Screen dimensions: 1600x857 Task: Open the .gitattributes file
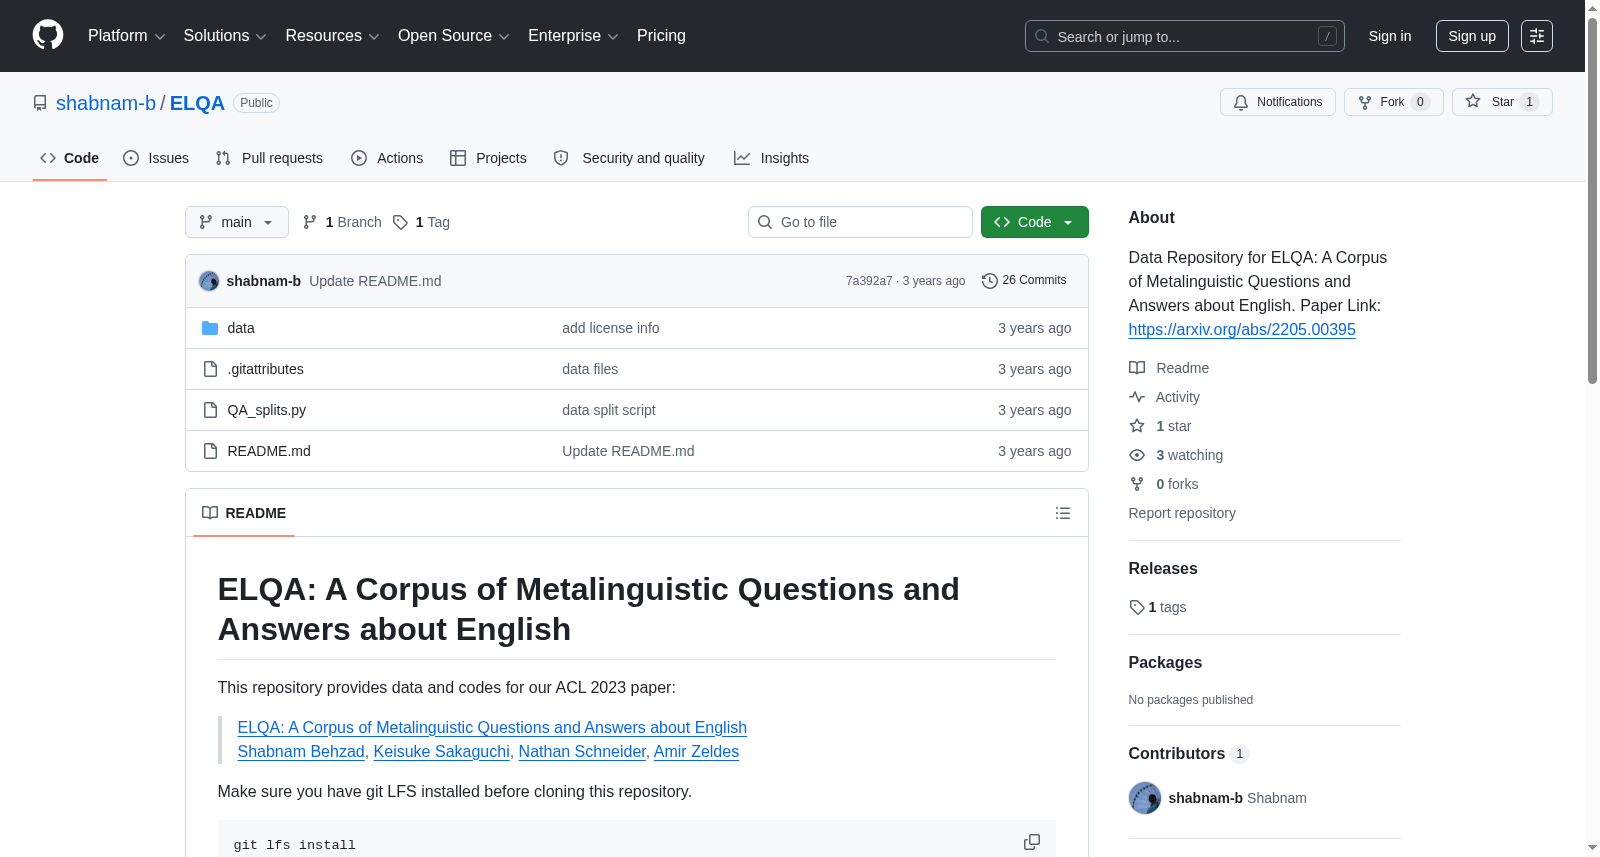pyautogui.click(x=266, y=369)
